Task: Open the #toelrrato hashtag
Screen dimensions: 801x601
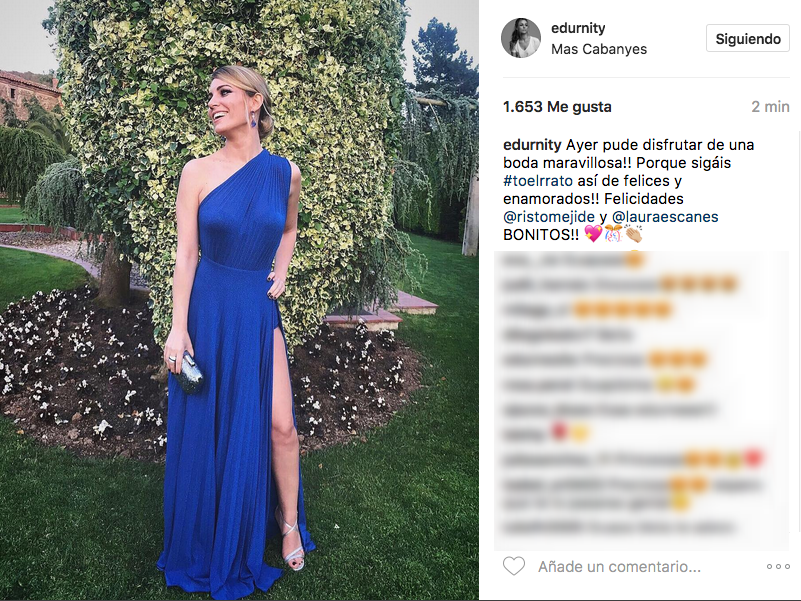Action: click(538, 181)
